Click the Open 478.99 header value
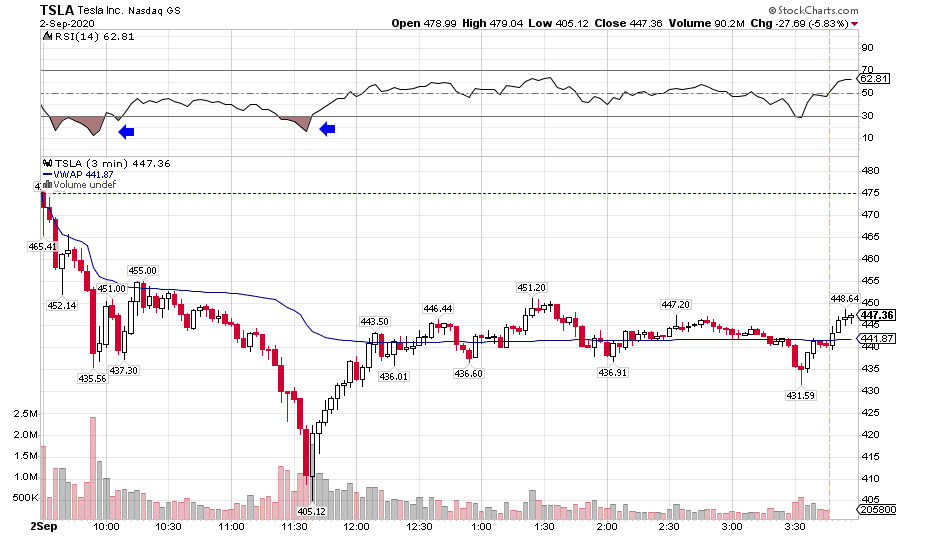 click(424, 23)
